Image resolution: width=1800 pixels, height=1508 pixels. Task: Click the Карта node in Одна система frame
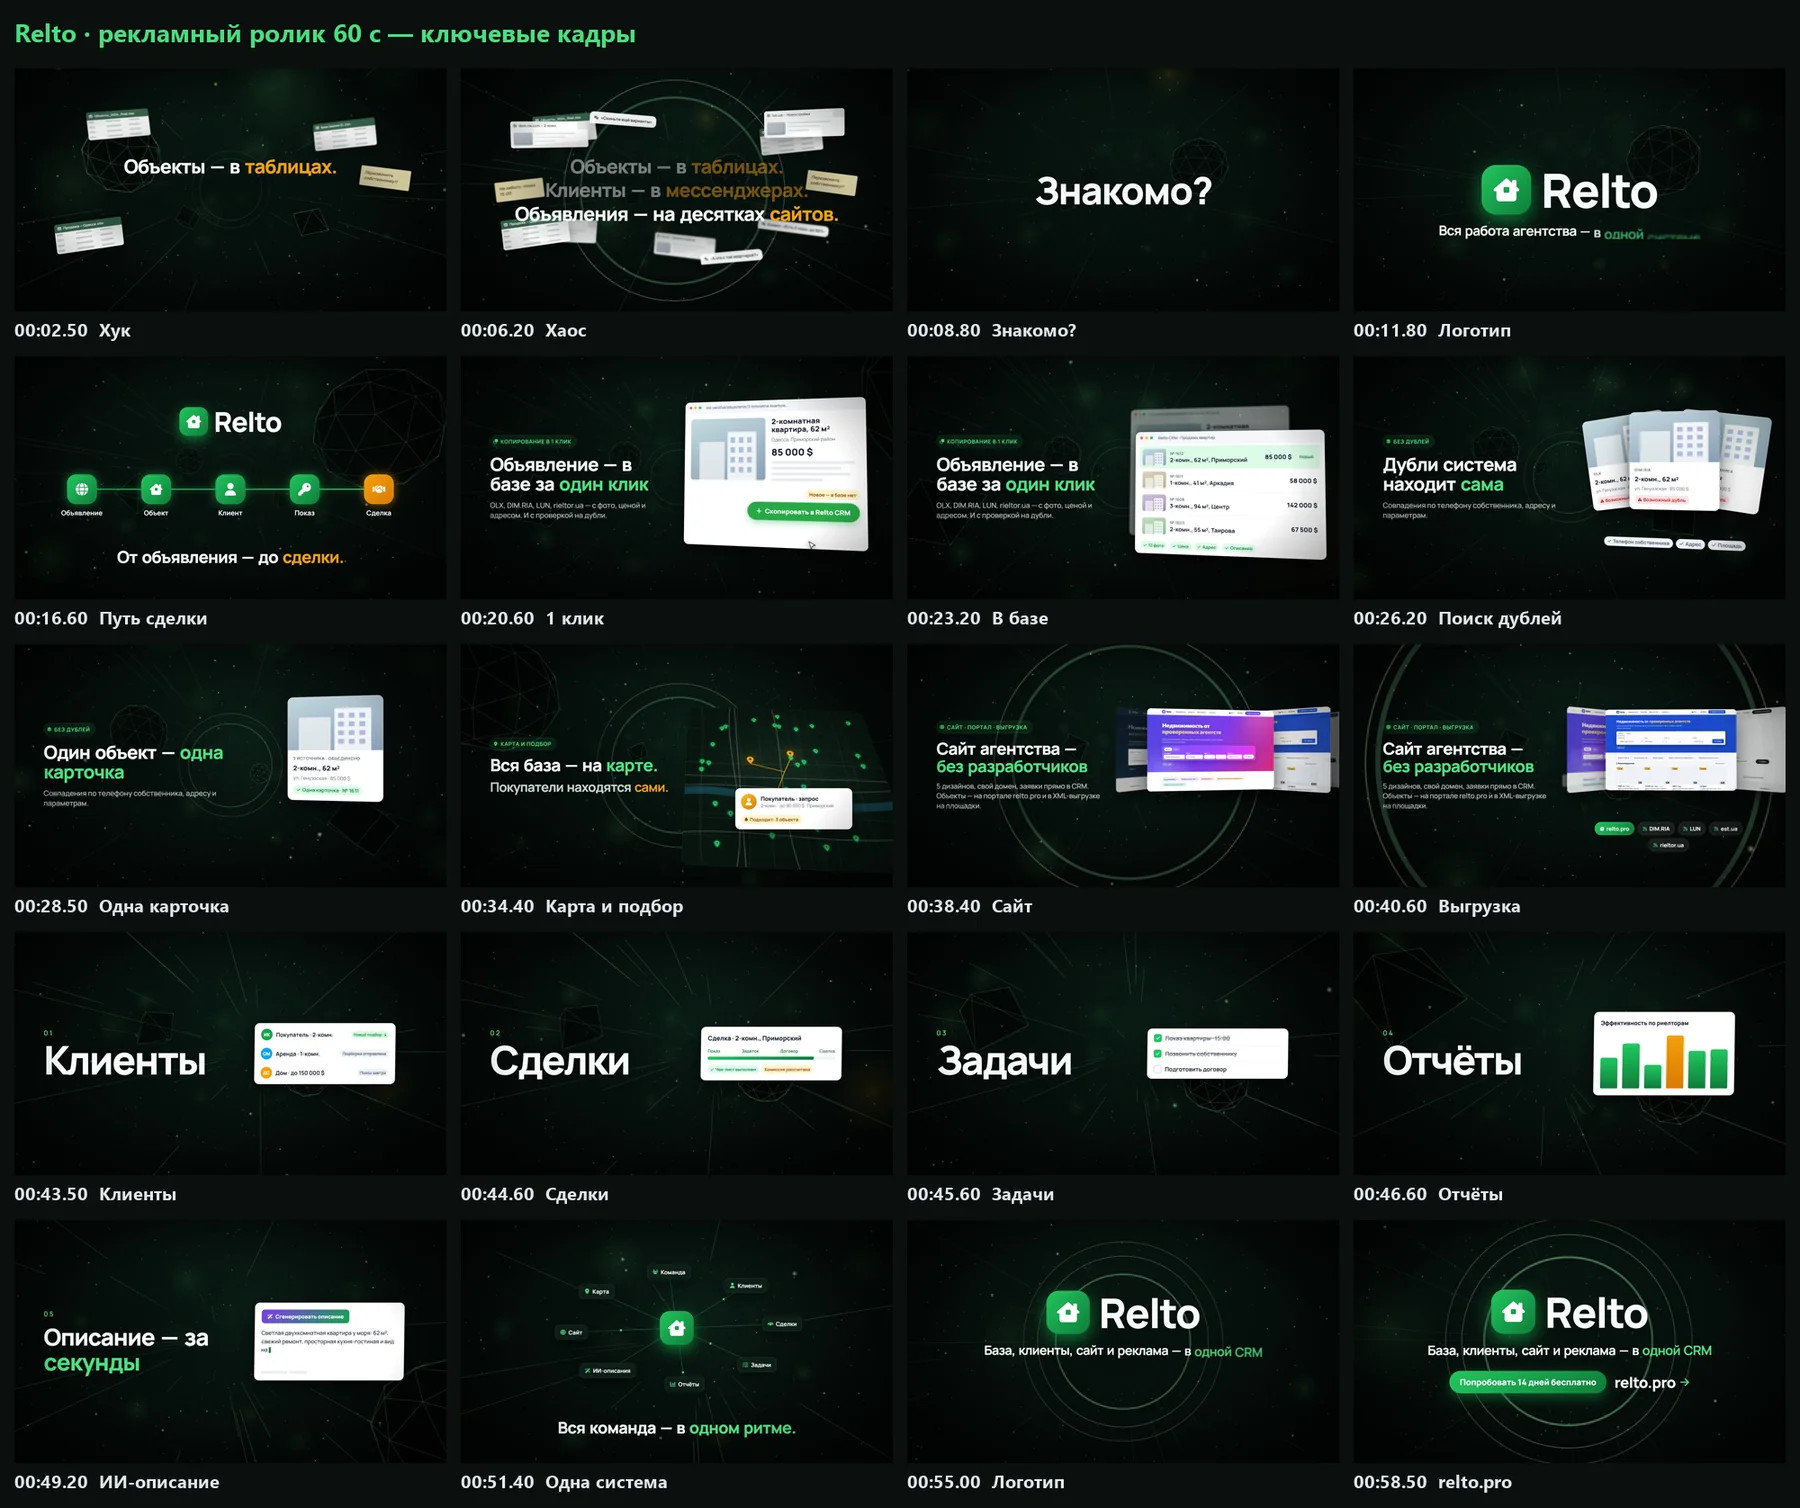(x=597, y=1291)
